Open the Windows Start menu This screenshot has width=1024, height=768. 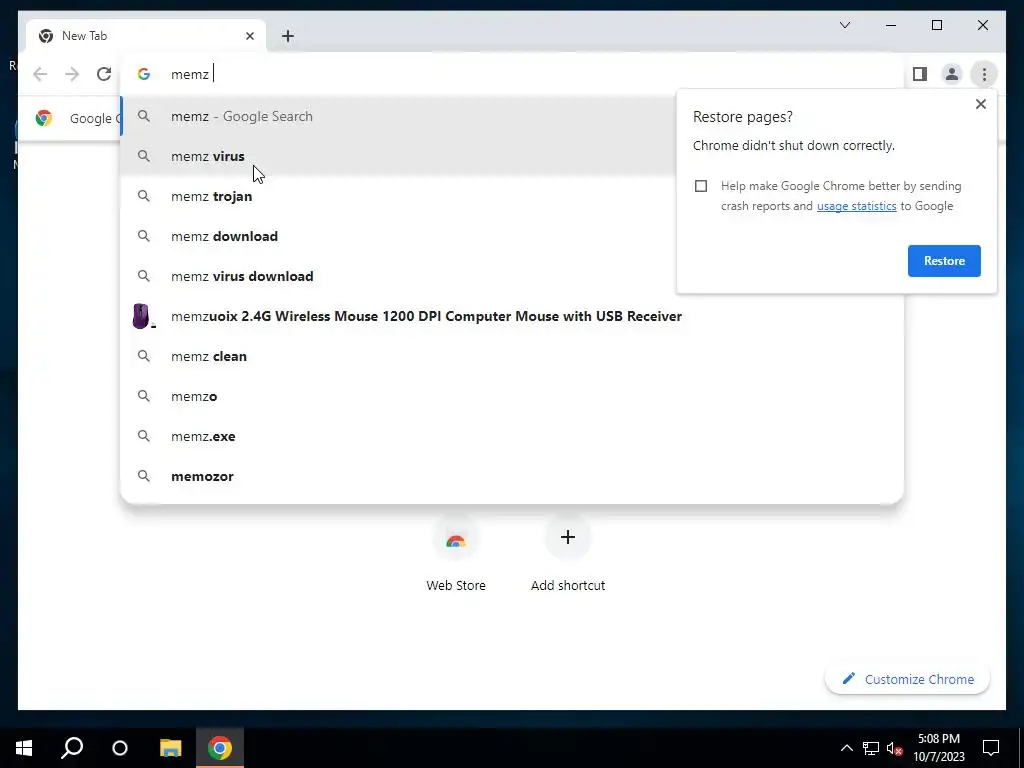[24, 748]
